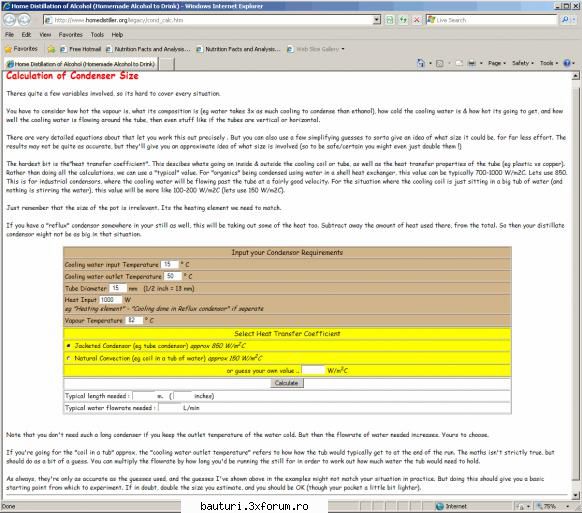Click the browser Back arrow button

10,20
